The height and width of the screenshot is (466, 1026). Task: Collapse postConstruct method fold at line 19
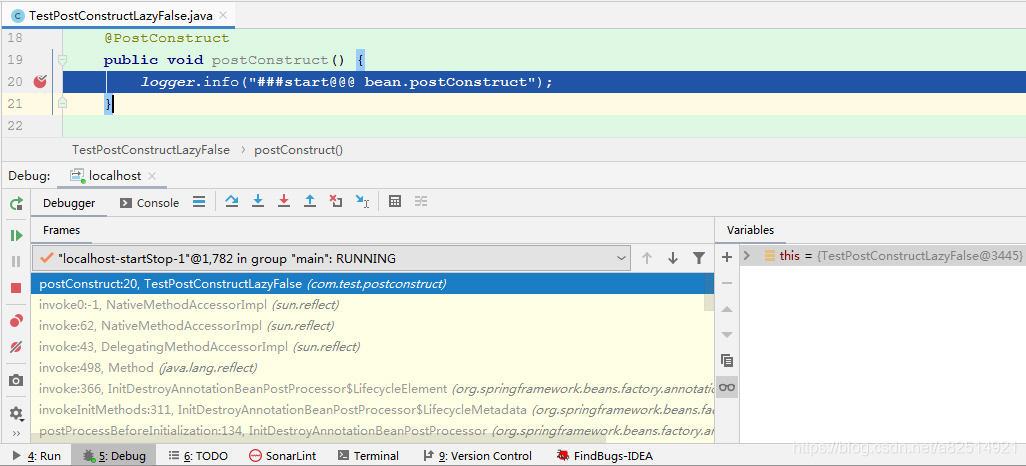[62, 60]
